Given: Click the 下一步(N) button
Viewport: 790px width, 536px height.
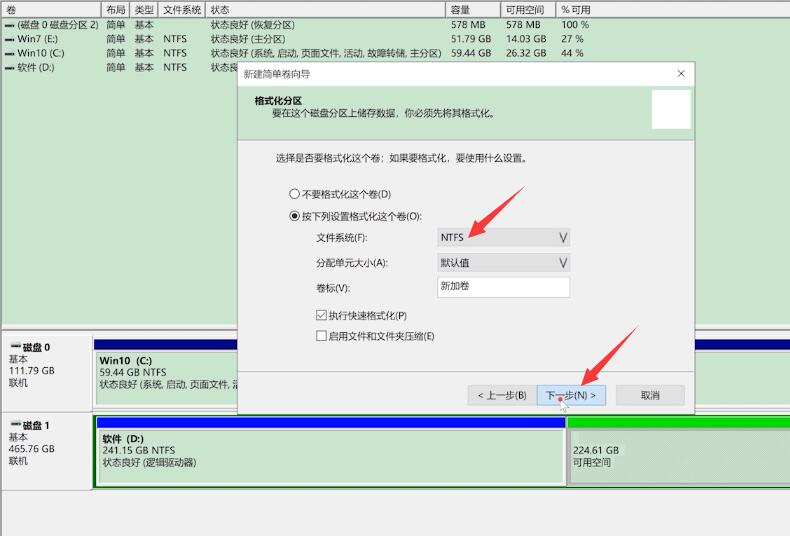Looking at the screenshot, I should [x=571, y=395].
